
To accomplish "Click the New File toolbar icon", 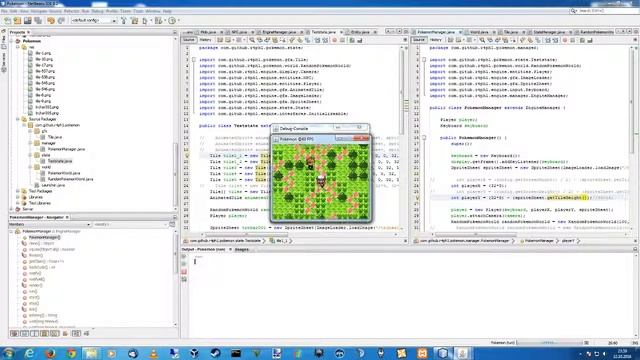I will coord(7,20).
